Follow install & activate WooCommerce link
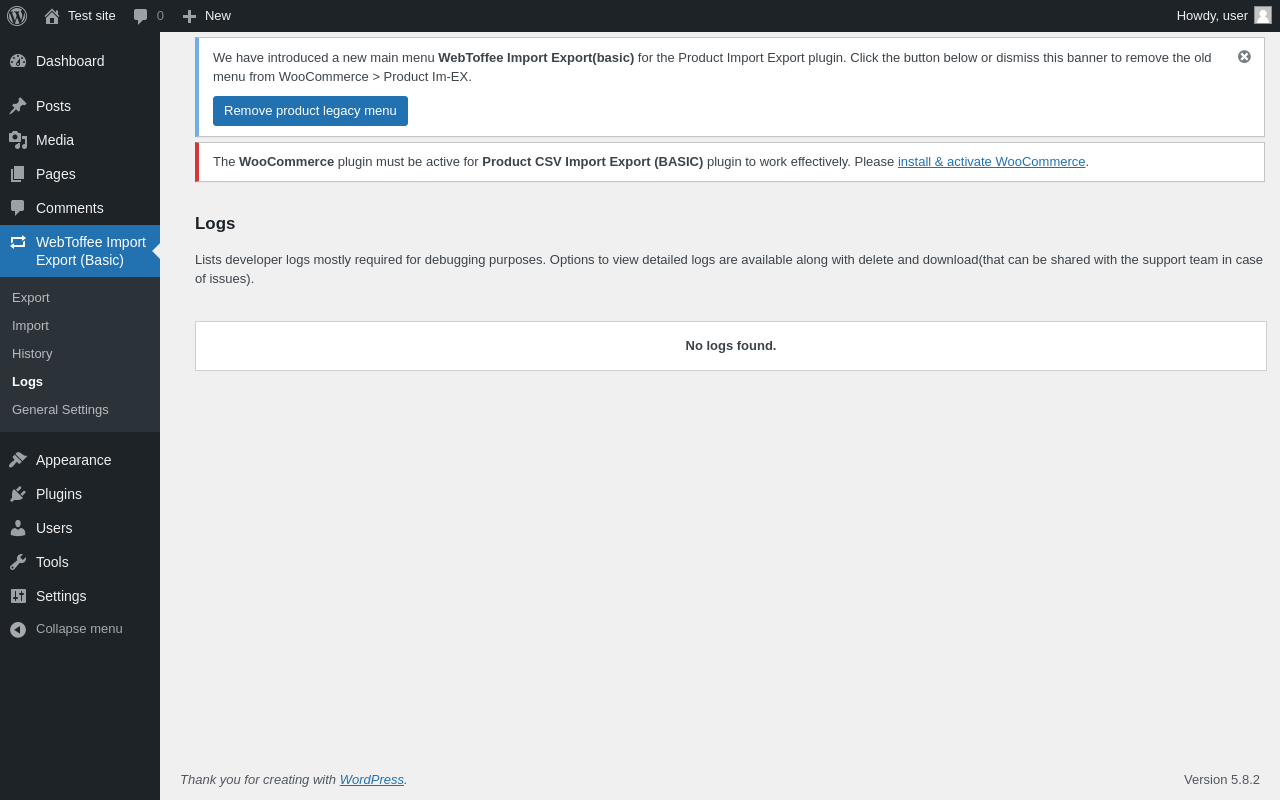This screenshot has height=800, width=1280. tap(991, 162)
